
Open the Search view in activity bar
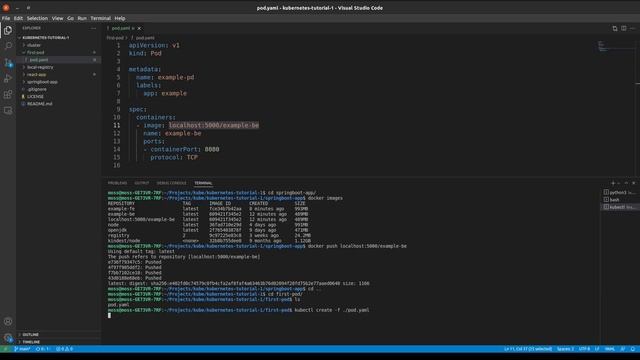point(8,46)
